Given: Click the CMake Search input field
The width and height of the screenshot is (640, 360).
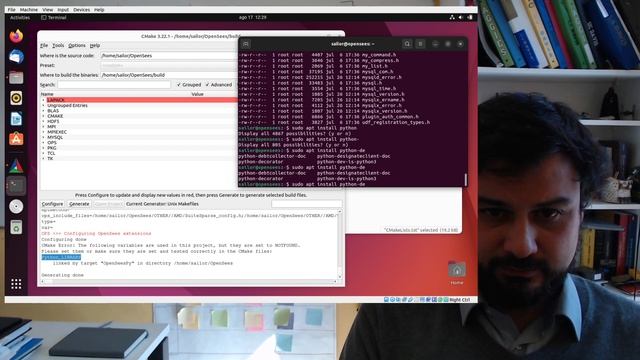Looking at the screenshot, I should pyautogui.click(x=114, y=84).
